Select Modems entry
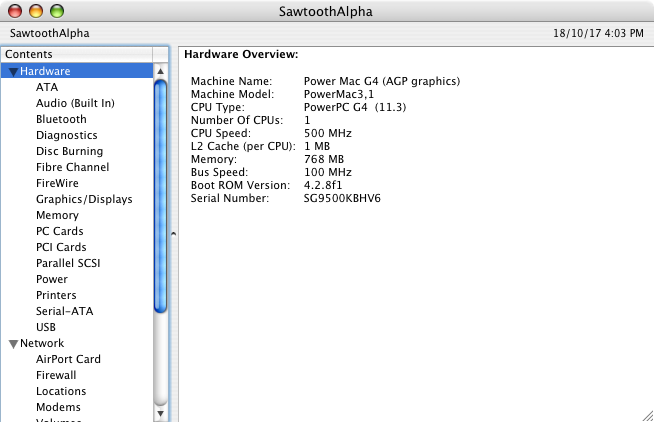 58,407
